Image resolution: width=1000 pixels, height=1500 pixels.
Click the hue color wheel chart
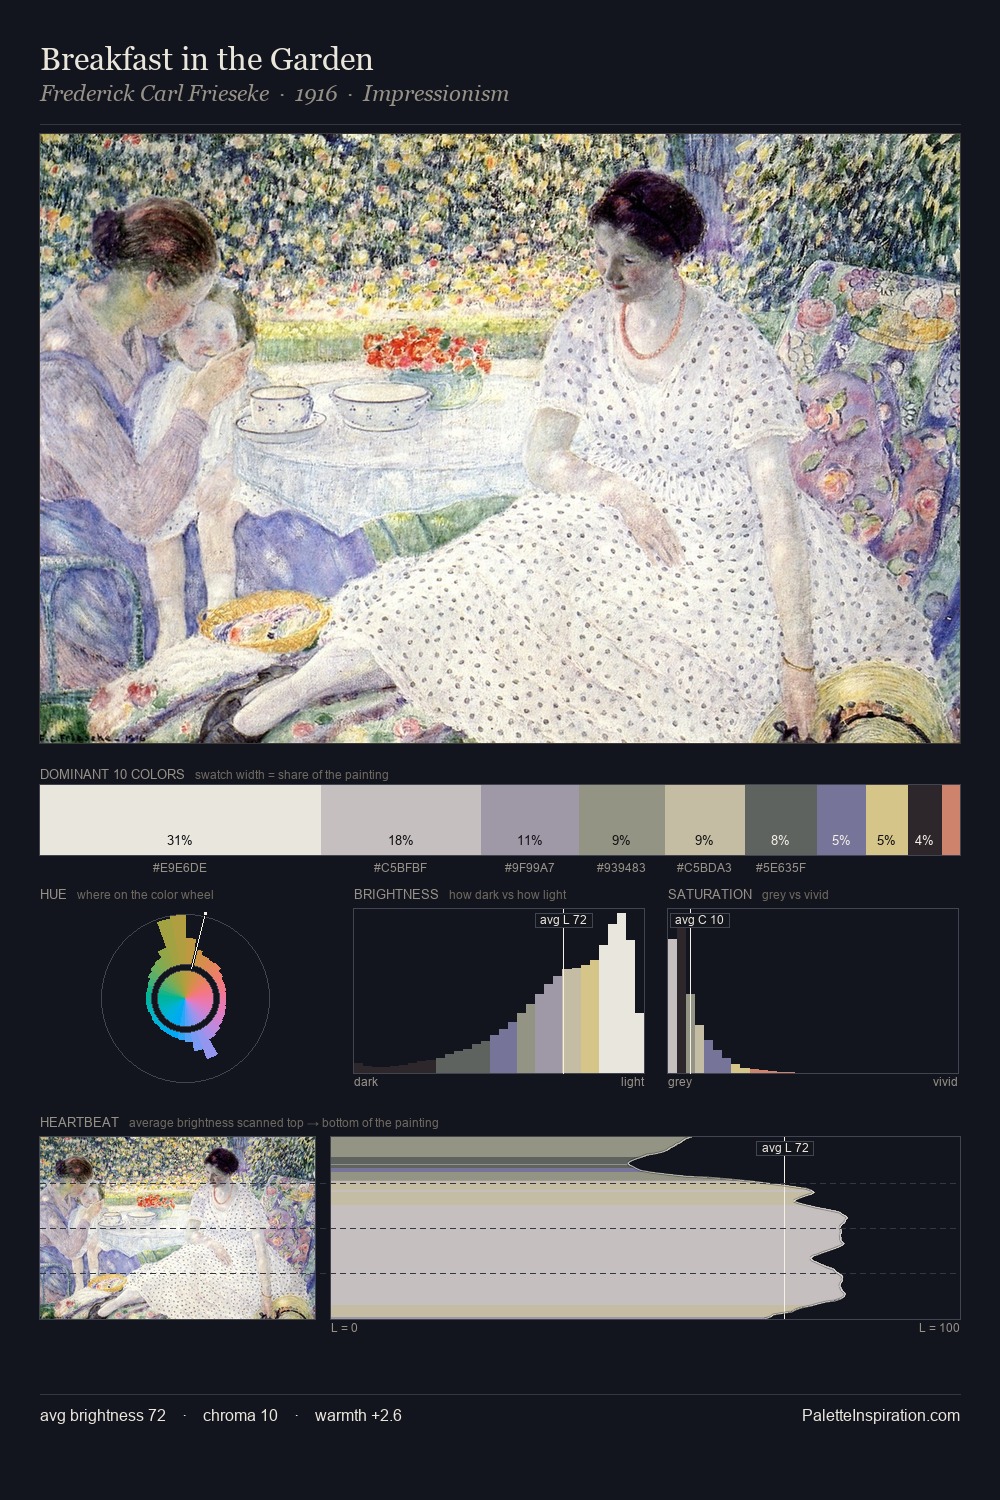pyautogui.click(x=185, y=997)
